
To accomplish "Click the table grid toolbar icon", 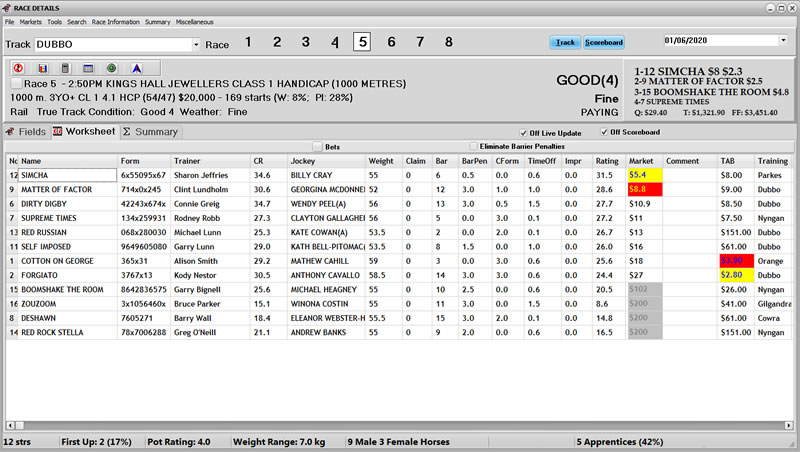I will [88, 67].
